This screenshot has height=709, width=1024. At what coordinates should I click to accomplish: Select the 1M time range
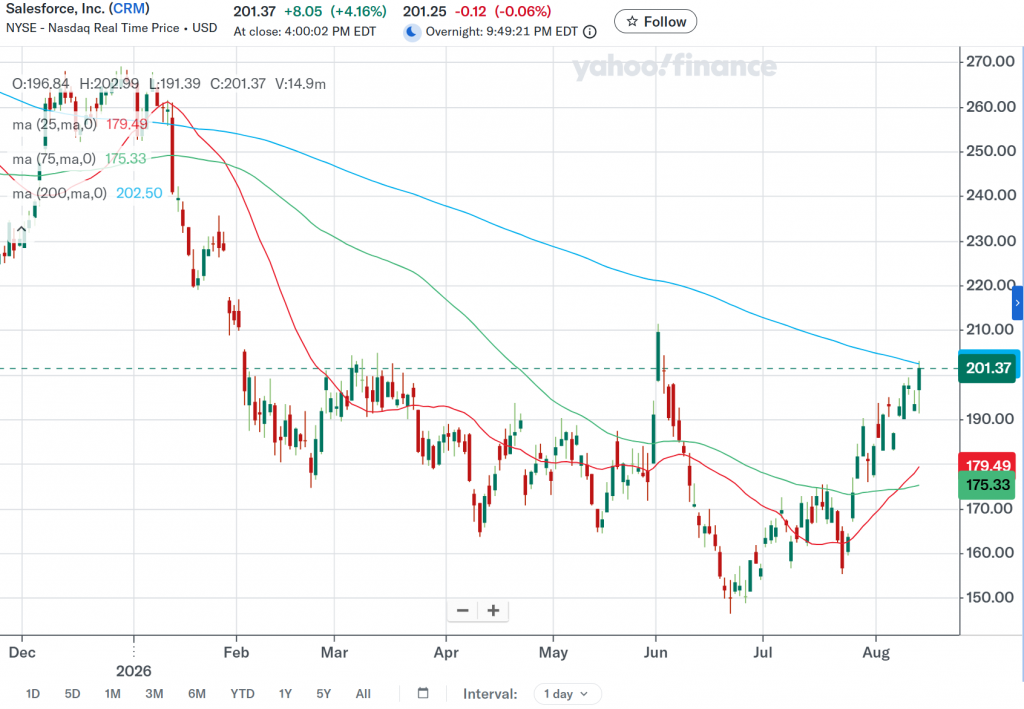pos(112,693)
